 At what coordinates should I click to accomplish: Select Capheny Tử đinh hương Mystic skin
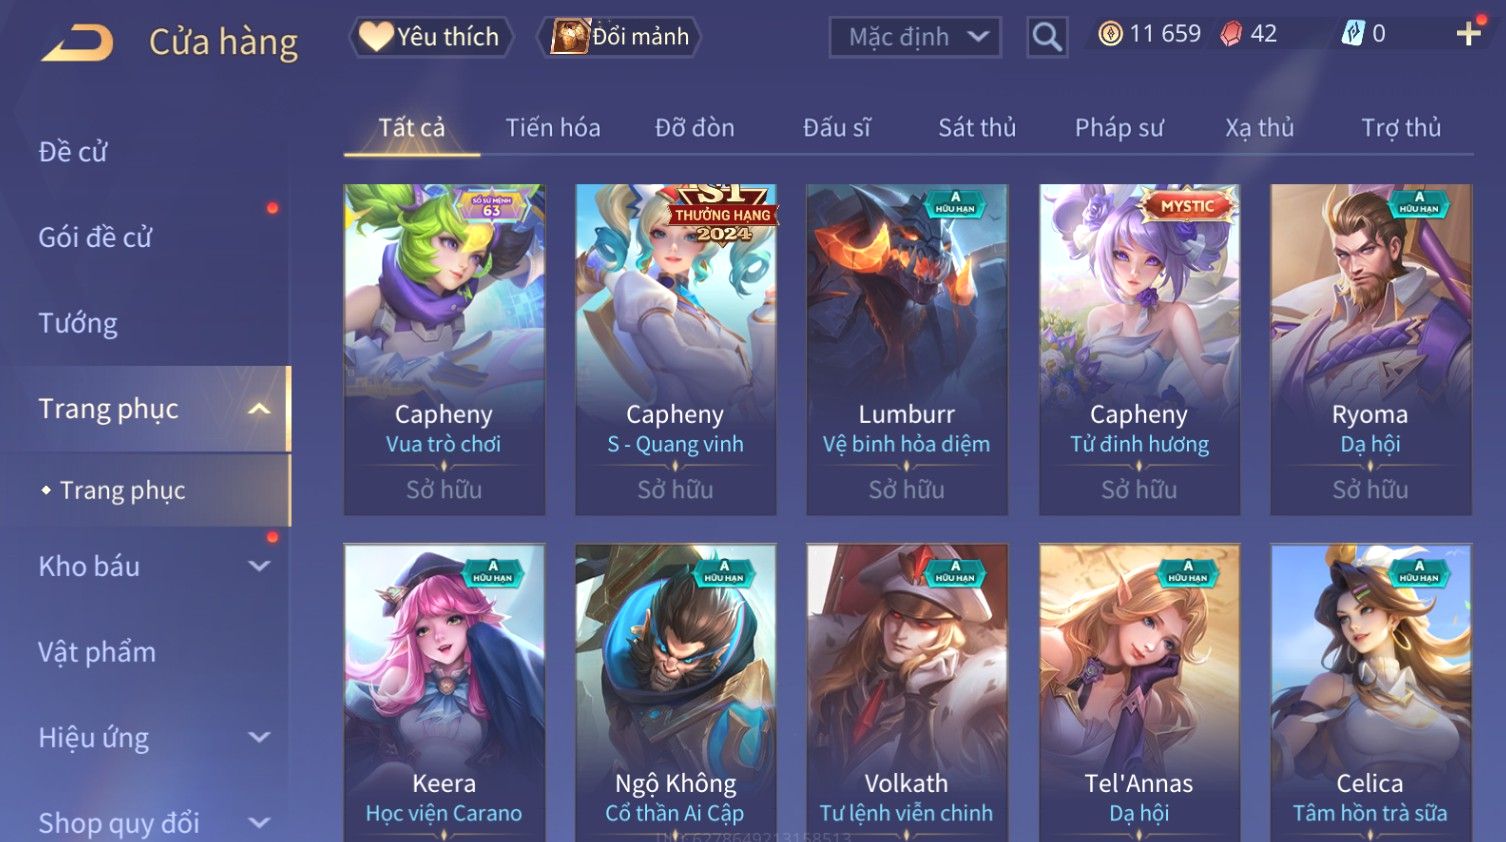pyautogui.click(x=1139, y=349)
